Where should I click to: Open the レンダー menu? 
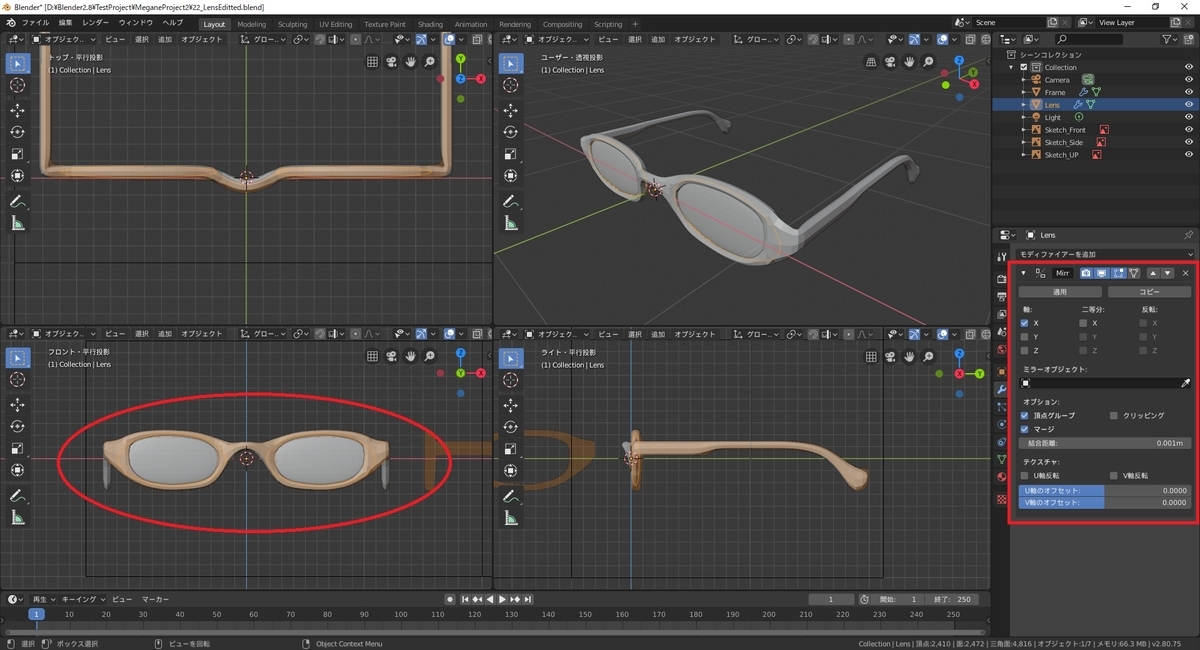[x=96, y=22]
